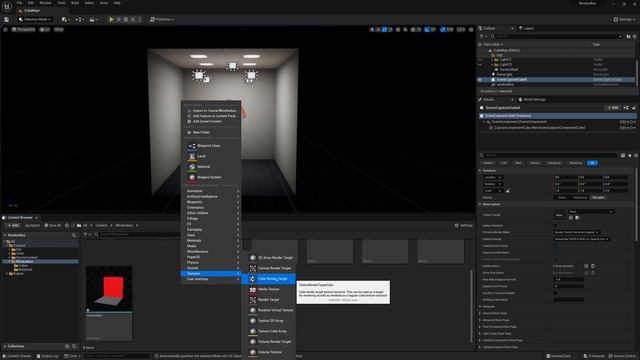This screenshot has width=640, height=360.
Task: Open the Content Browser Settings
Action: click(463, 225)
